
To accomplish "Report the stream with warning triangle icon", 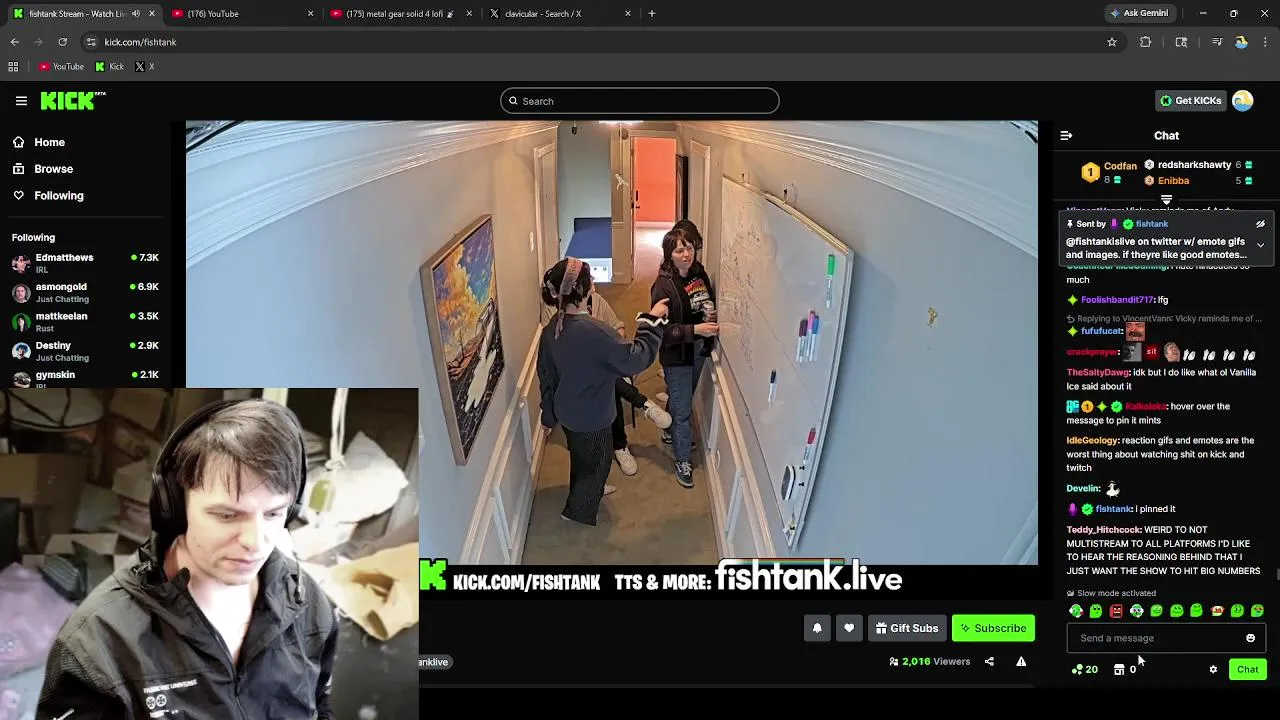I will coord(1021,661).
